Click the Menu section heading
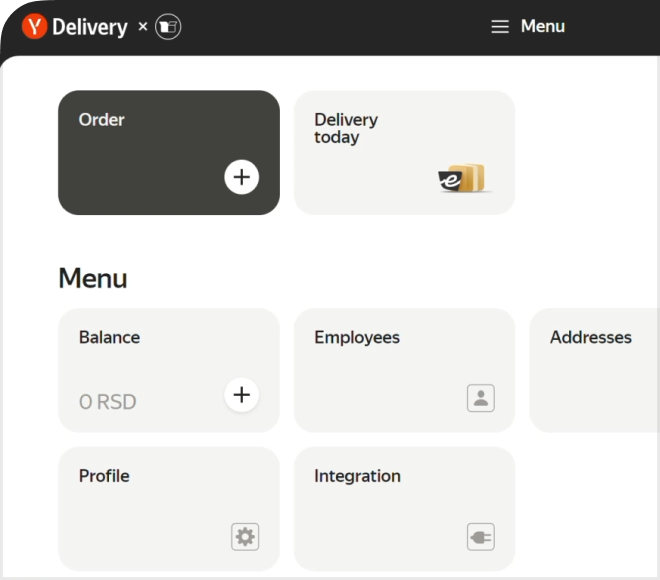The image size is (660, 580). coord(93,278)
